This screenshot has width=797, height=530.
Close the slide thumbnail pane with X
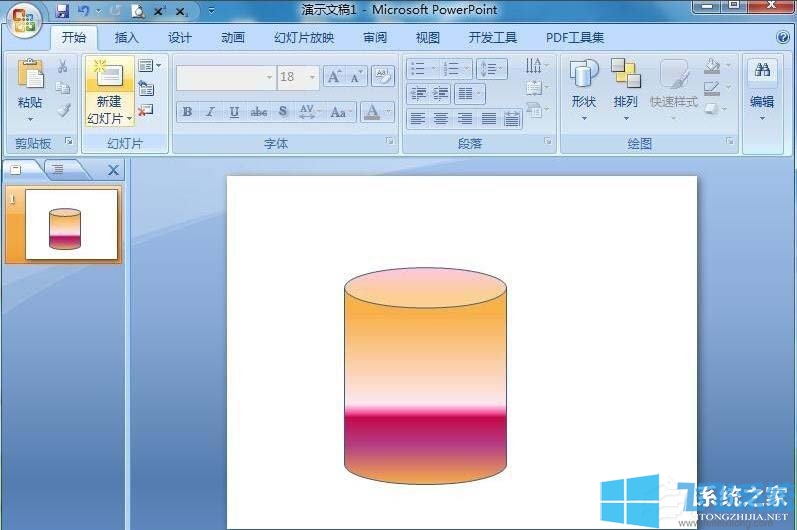[113, 170]
